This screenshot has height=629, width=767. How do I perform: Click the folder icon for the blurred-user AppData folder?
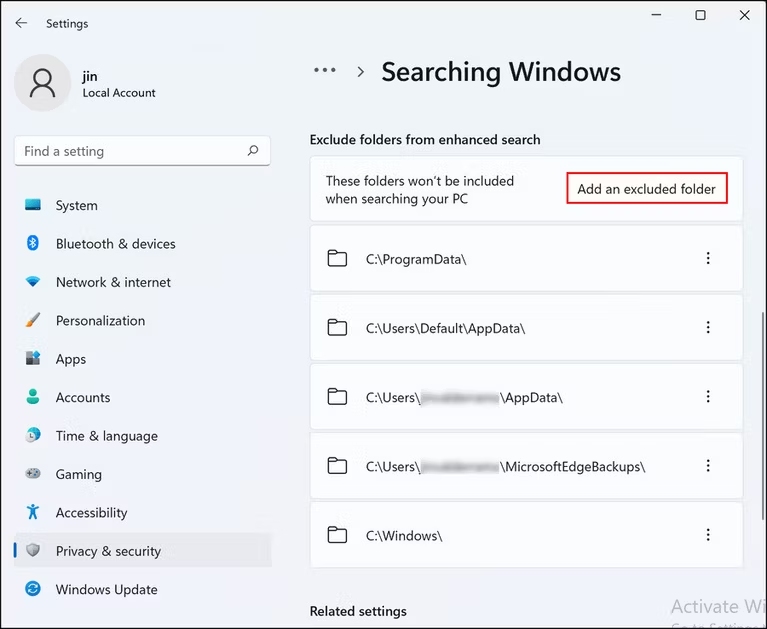pos(337,397)
